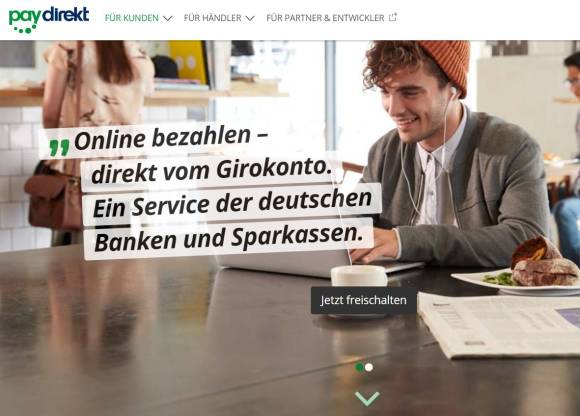
Task: Select the green first carousel dot
Action: pos(359,367)
